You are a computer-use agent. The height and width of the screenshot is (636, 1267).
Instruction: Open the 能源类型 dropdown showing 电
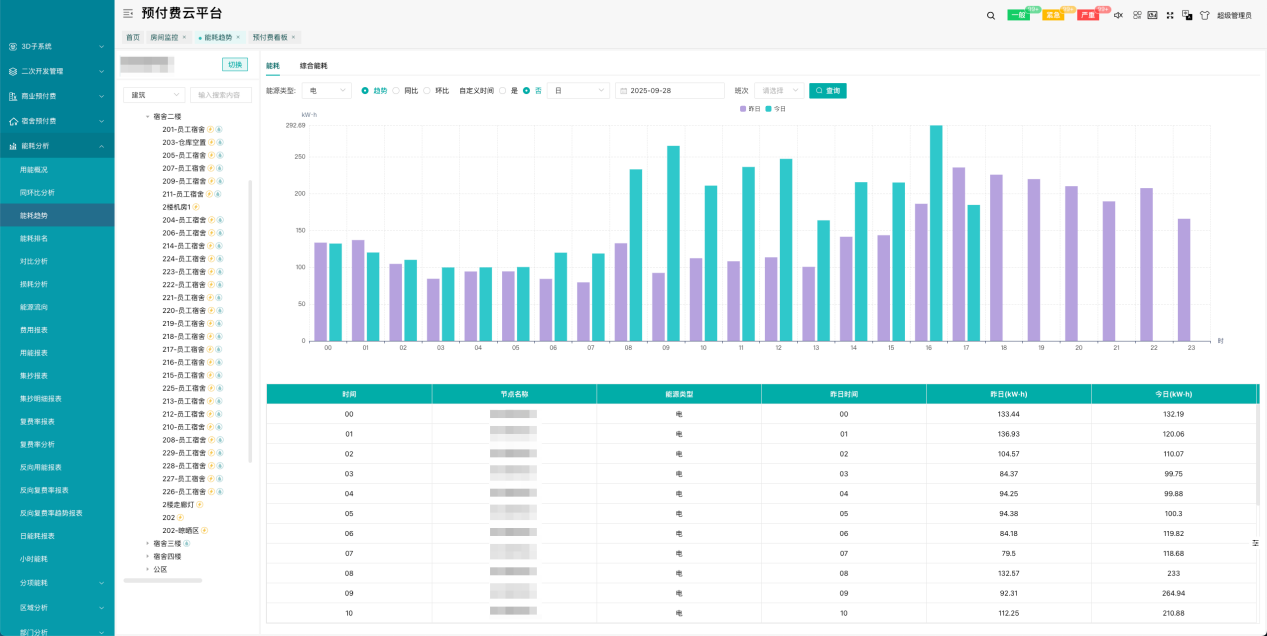[x=326, y=90]
